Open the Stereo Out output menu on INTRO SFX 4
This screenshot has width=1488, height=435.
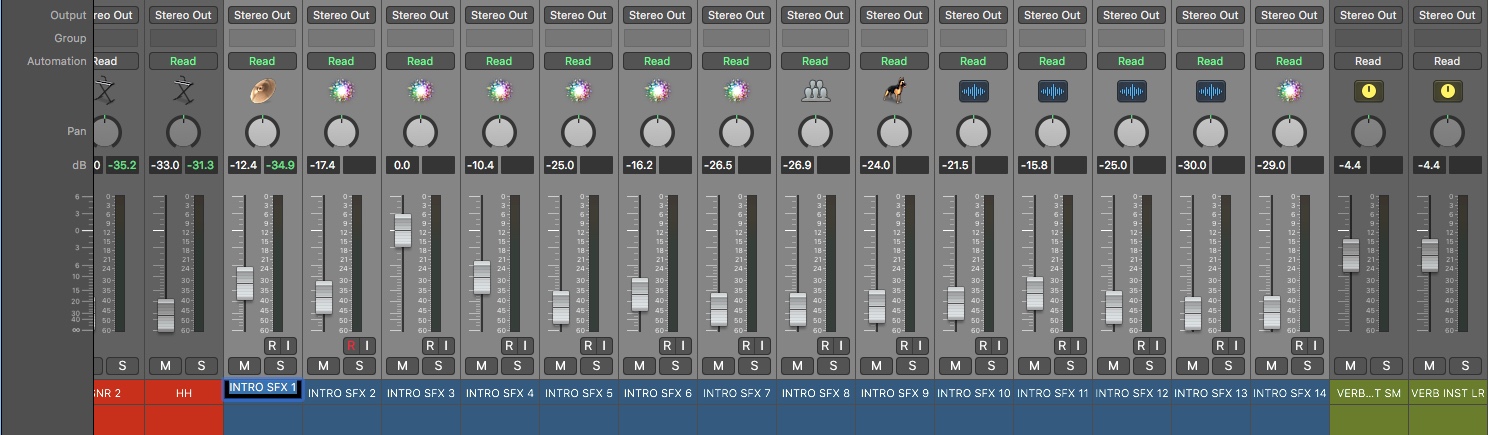tap(499, 15)
